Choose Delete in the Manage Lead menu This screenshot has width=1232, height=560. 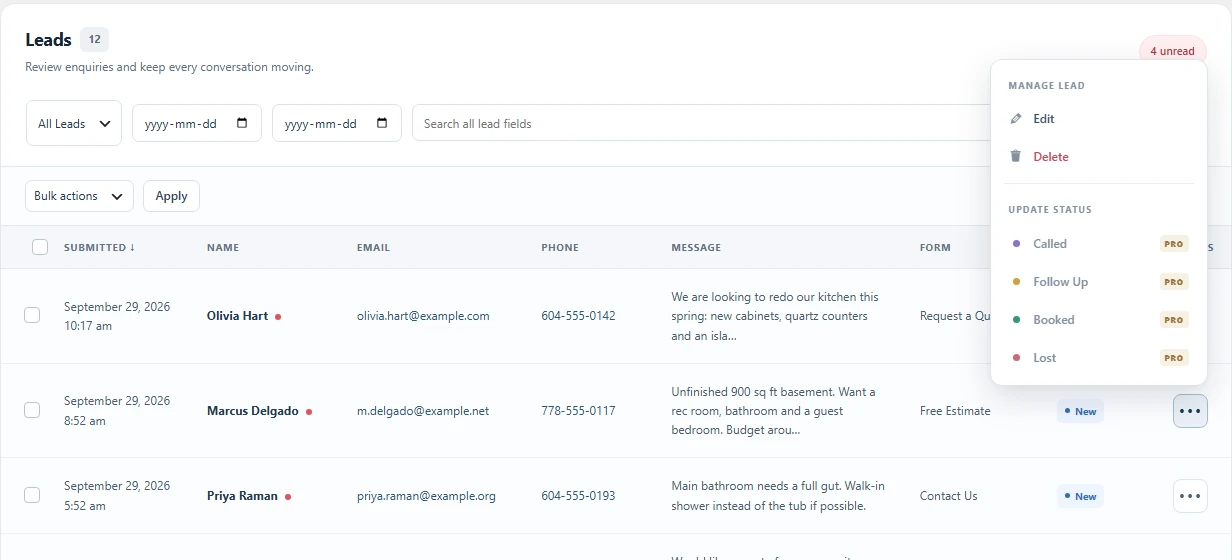click(1099, 157)
